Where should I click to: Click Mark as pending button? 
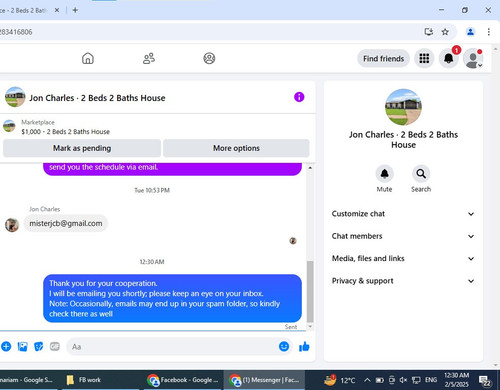pyautogui.click(x=82, y=148)
